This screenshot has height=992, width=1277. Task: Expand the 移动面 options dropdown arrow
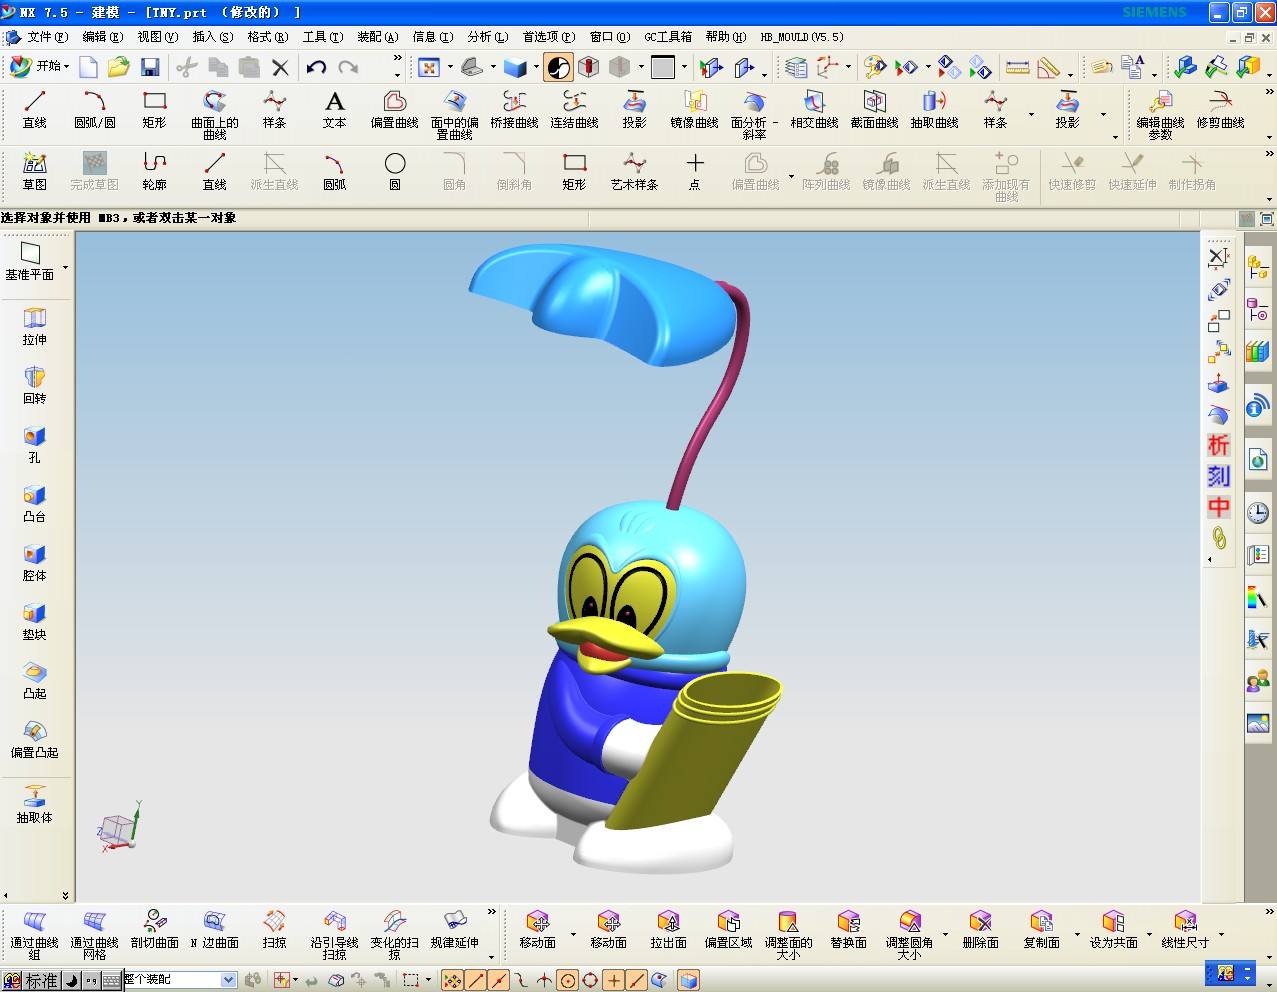coord(572,935)
